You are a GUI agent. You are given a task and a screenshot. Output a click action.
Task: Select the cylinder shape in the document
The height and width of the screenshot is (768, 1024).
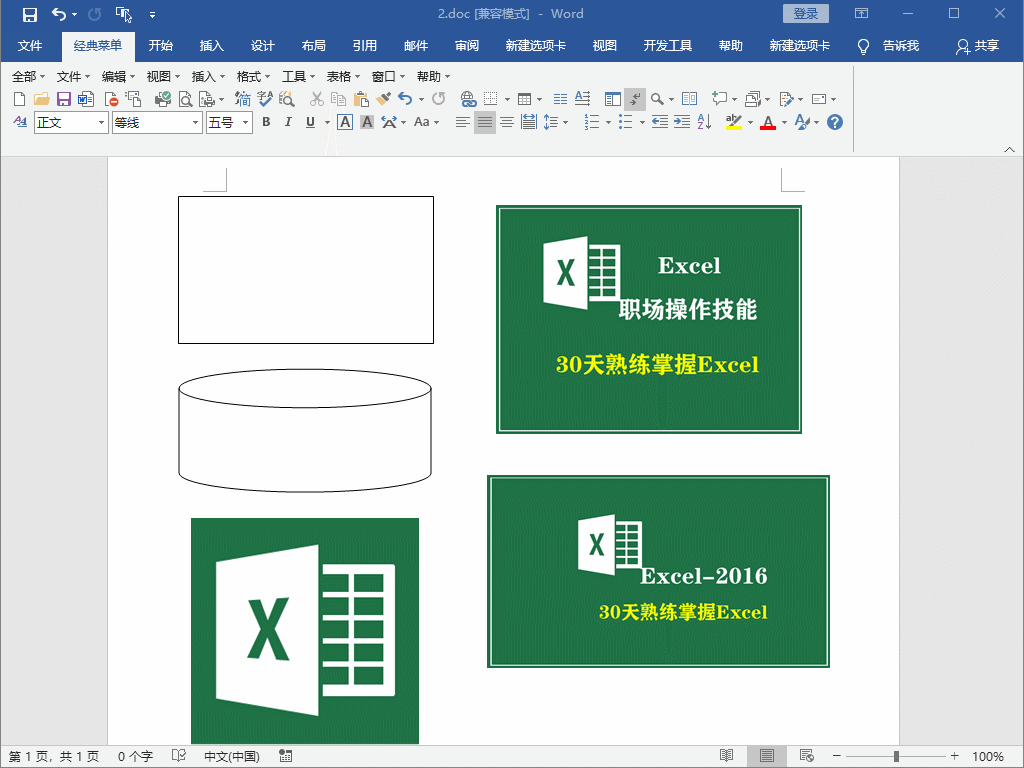pos(305,430)
